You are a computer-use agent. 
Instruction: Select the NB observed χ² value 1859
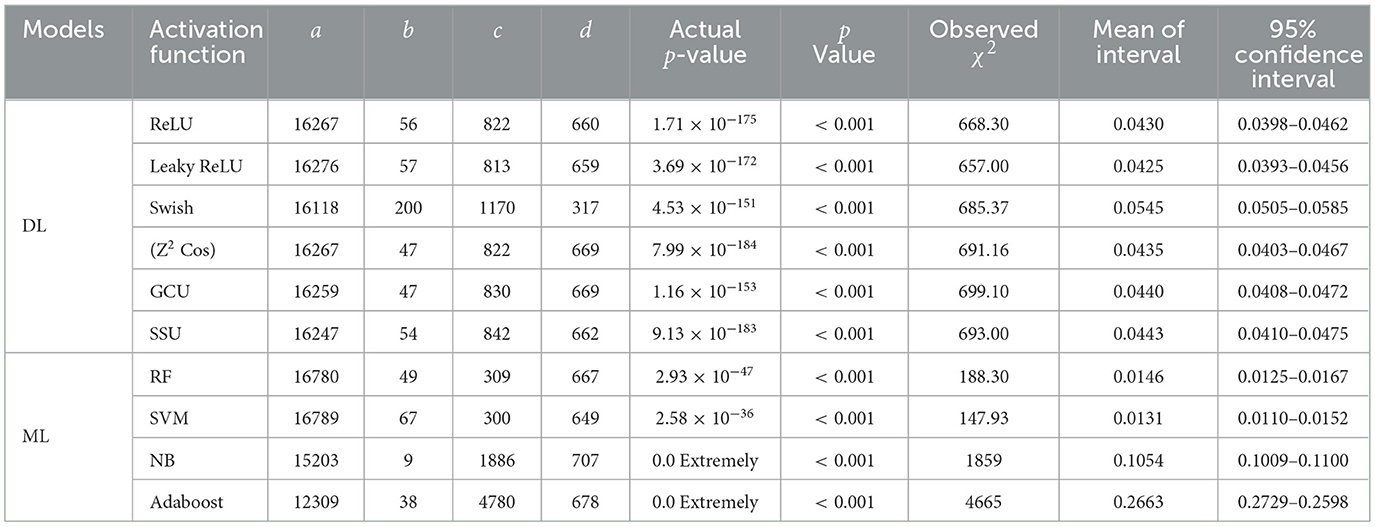(984, 461)
